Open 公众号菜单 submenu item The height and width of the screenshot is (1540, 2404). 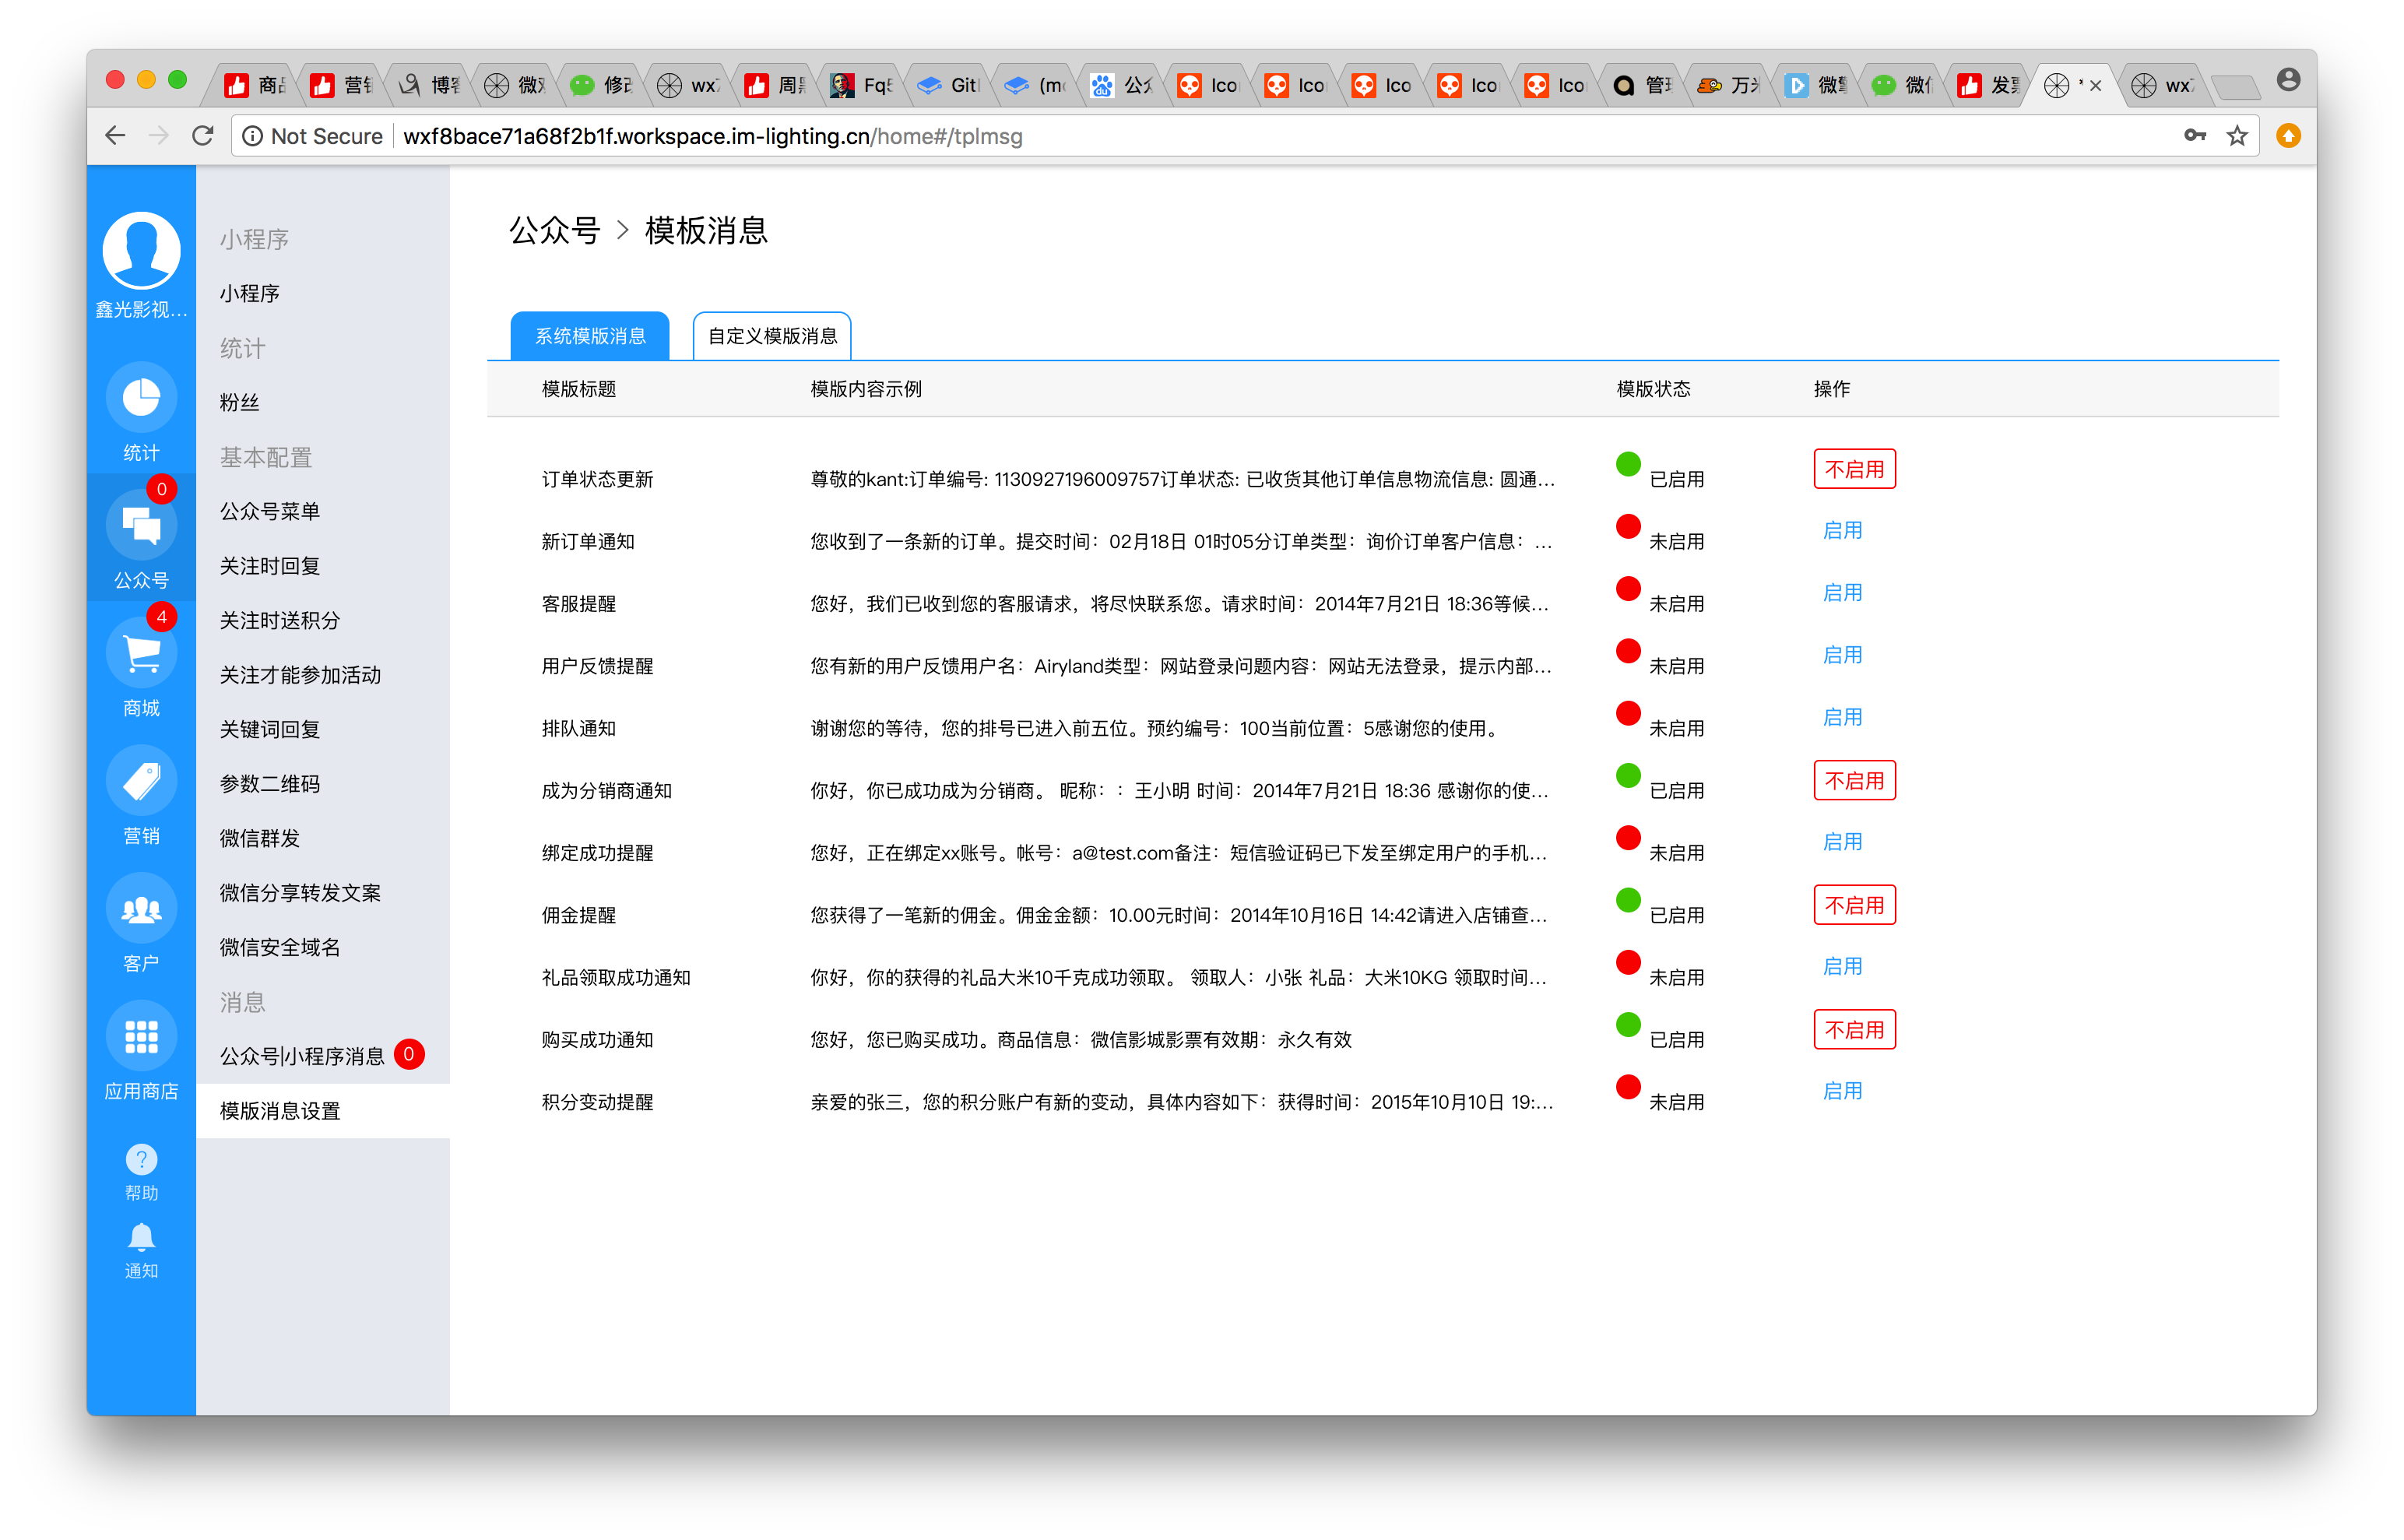click(x=323, y=511)
